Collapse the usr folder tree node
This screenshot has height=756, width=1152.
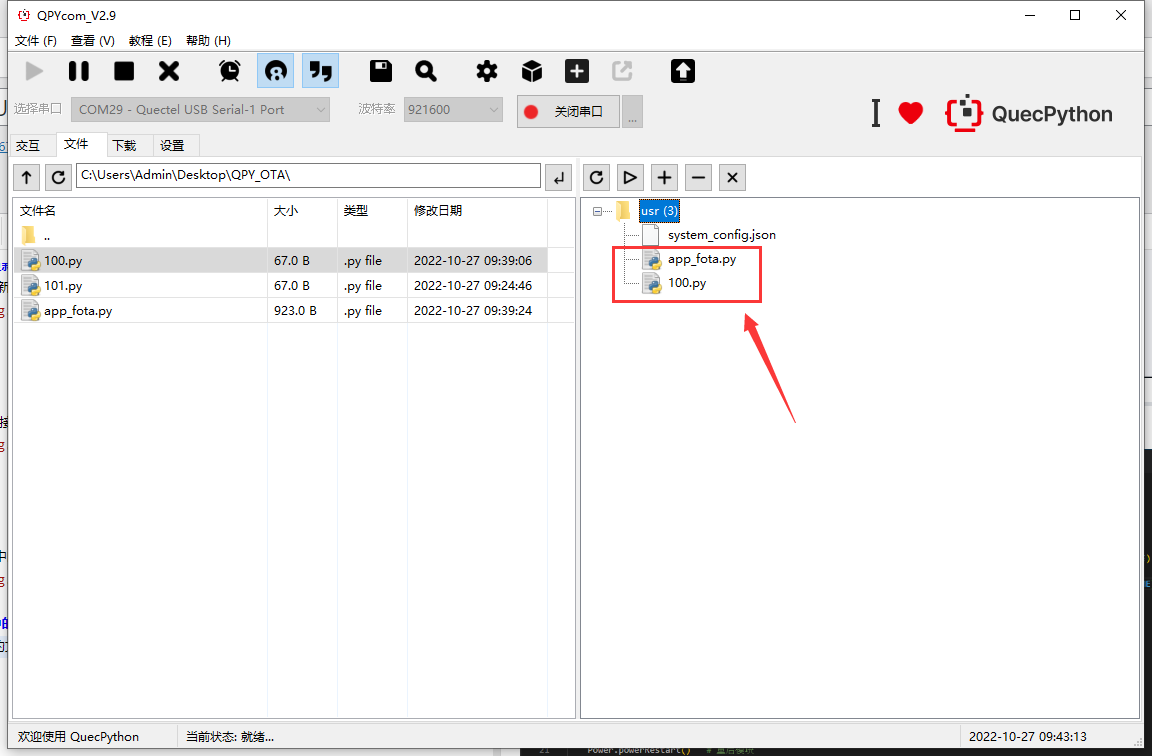tap(598, 211)
